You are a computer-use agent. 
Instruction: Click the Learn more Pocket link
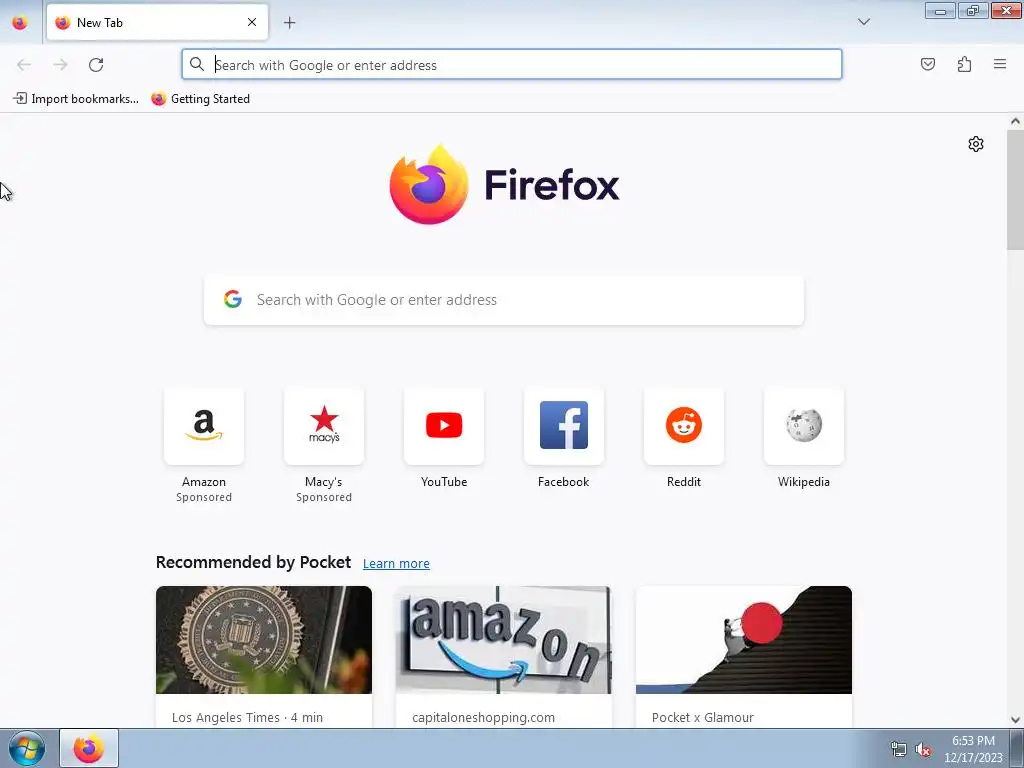point(396,563)
